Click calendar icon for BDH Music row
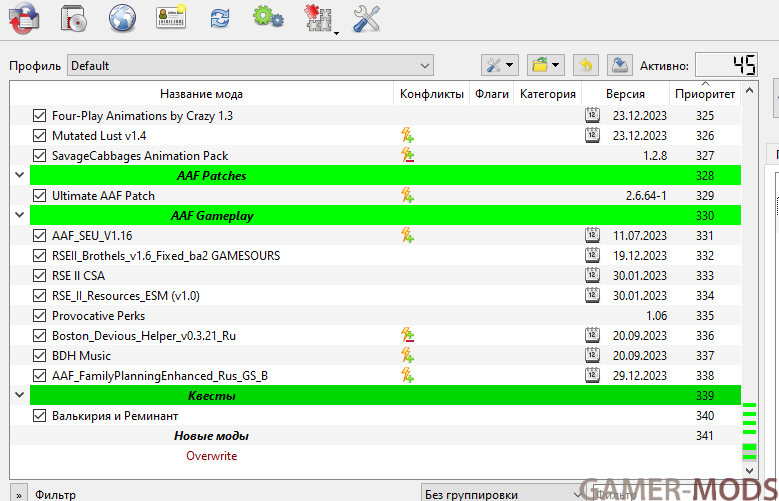 [592, 355]
